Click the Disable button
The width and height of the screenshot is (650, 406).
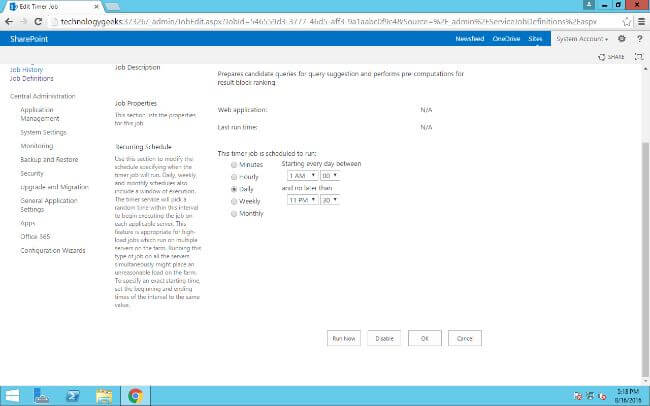384,338
